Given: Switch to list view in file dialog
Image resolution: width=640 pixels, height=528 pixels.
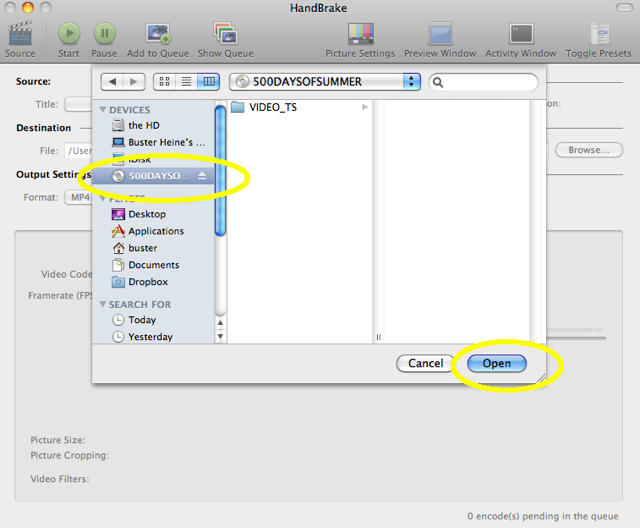Looking at the screenshot, I should coord(186,81).
